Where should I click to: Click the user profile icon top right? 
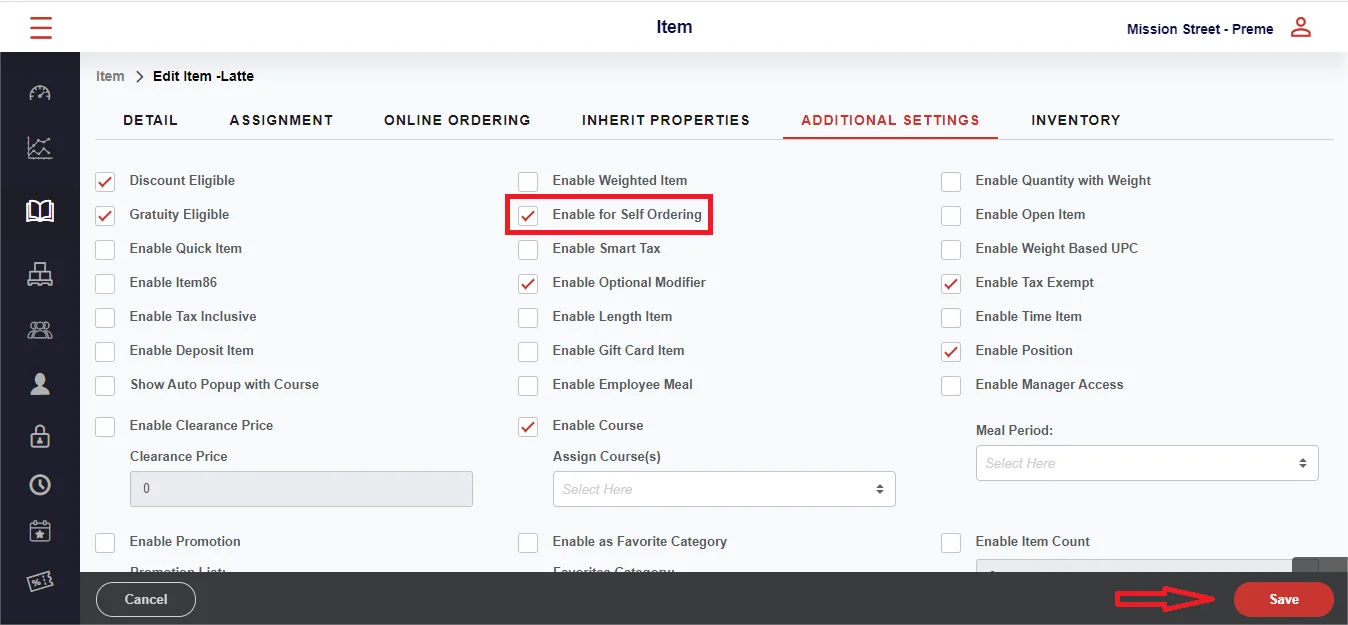click(1300, 28)
